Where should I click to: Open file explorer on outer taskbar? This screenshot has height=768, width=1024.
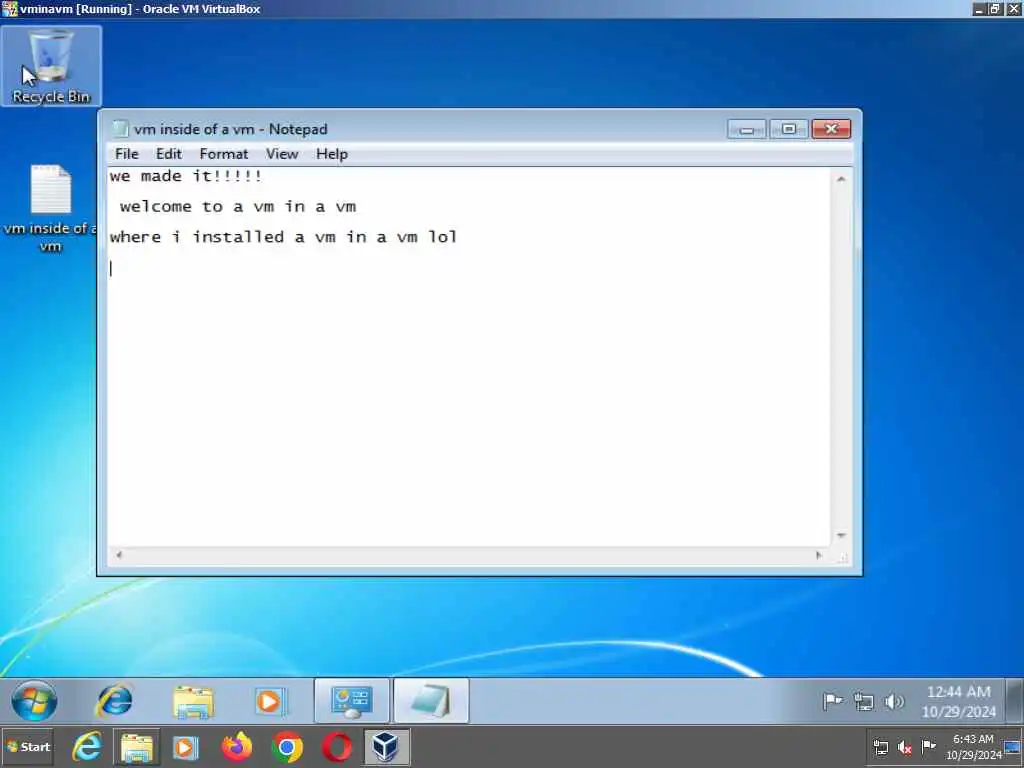(136, 747)
